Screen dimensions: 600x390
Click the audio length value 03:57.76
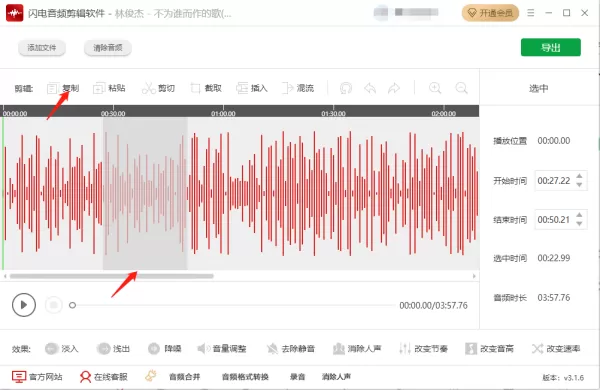coord(554,297)
